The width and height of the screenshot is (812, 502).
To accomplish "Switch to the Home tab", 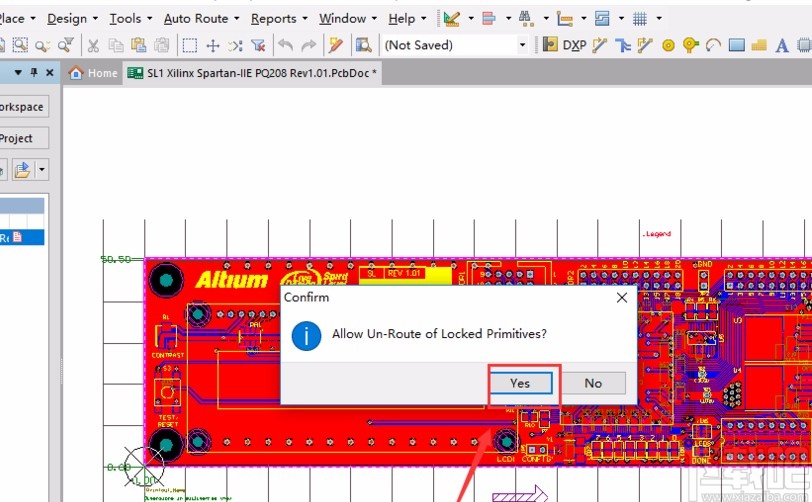I will pos(93,73).
